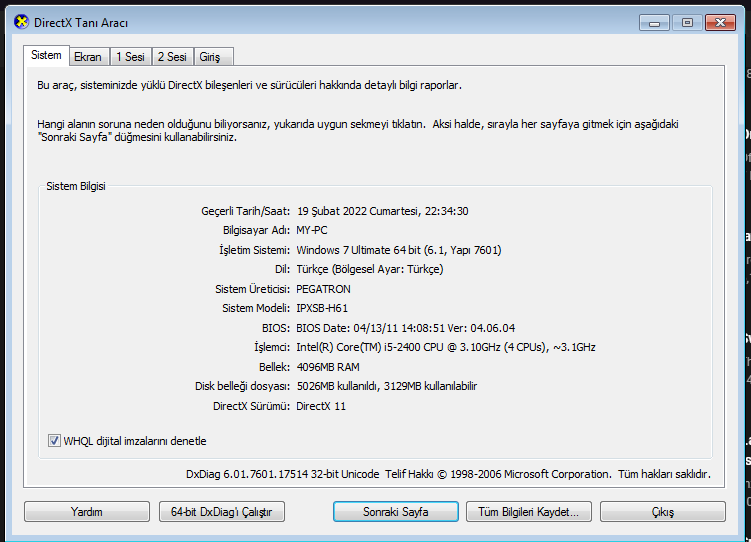Select the Sistem tab
This screenshot has height=542, width=751.
pyautogui.click(x=46, y=56)
